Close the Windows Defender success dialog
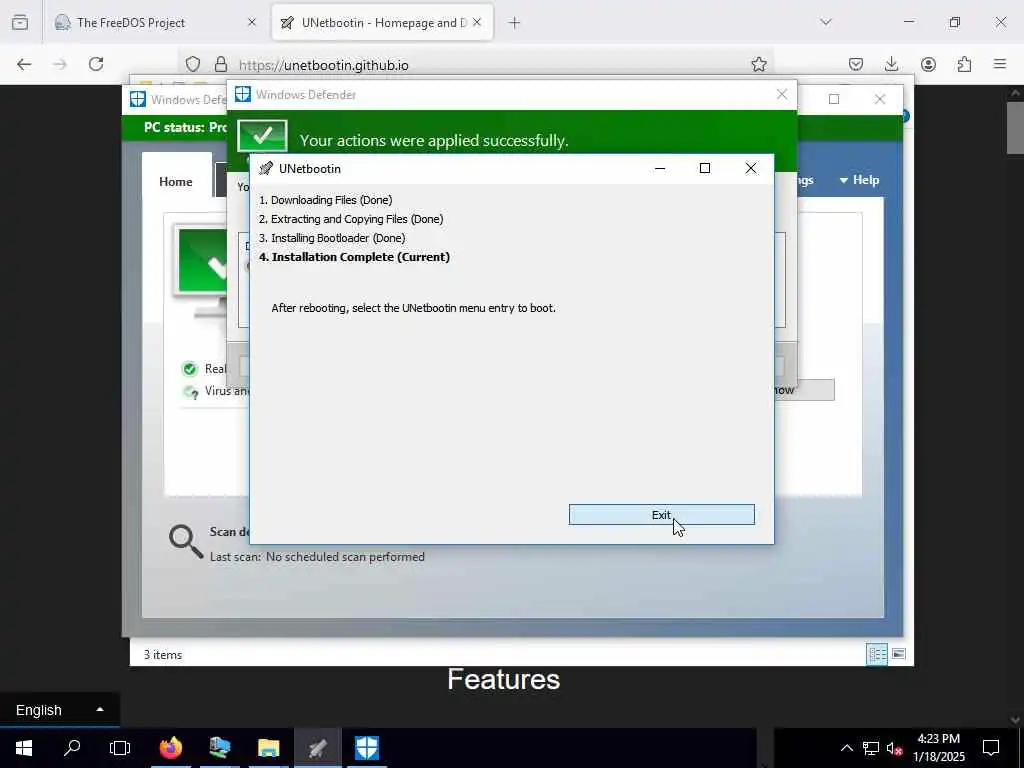Viewport: 1024px width, 768px height. click(782, 94)
